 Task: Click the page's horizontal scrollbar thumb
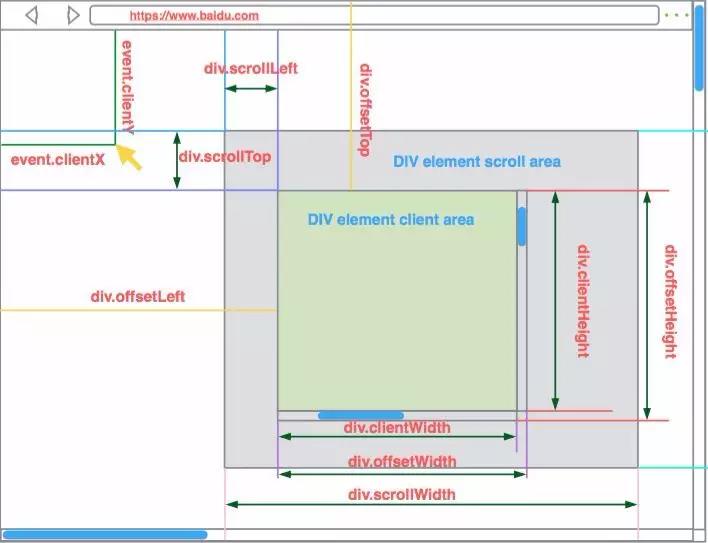(105, 535)
